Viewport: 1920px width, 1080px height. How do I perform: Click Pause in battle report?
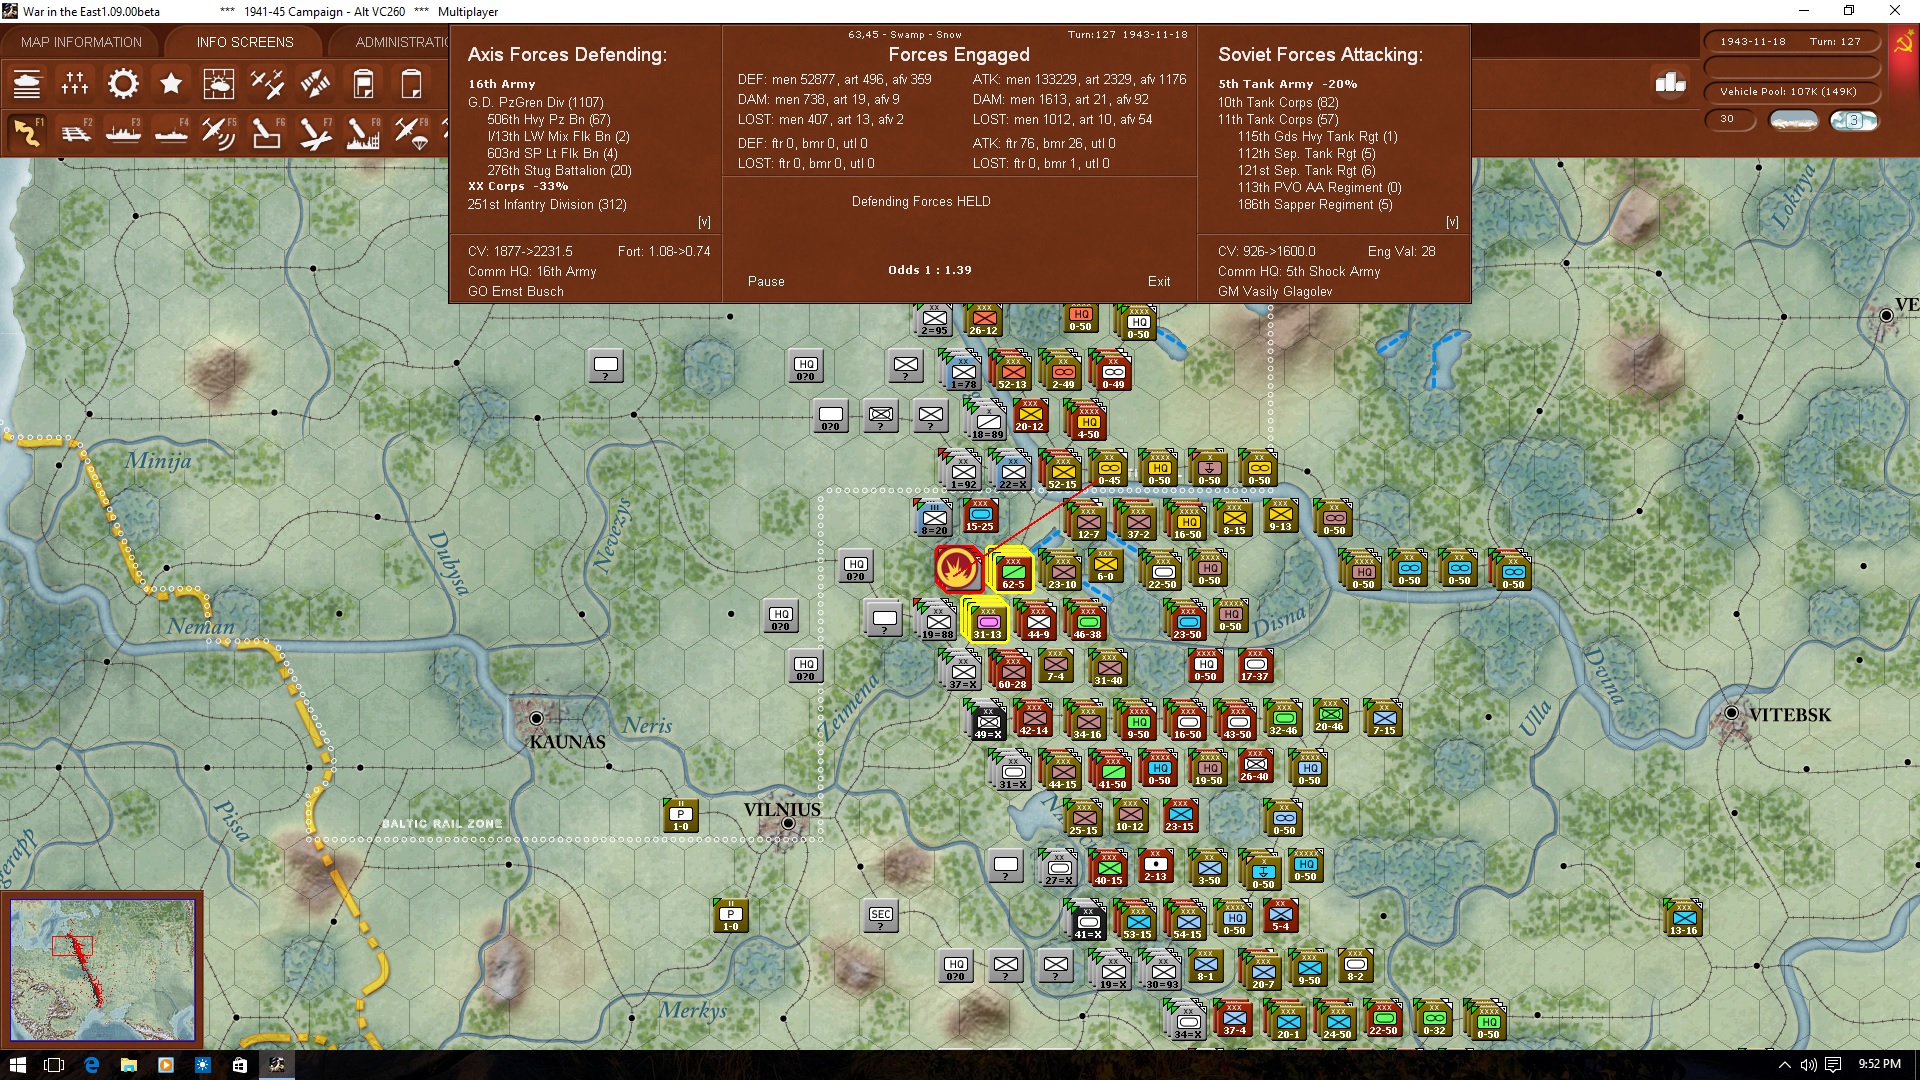pyautogui.click(x=766, y=282)
